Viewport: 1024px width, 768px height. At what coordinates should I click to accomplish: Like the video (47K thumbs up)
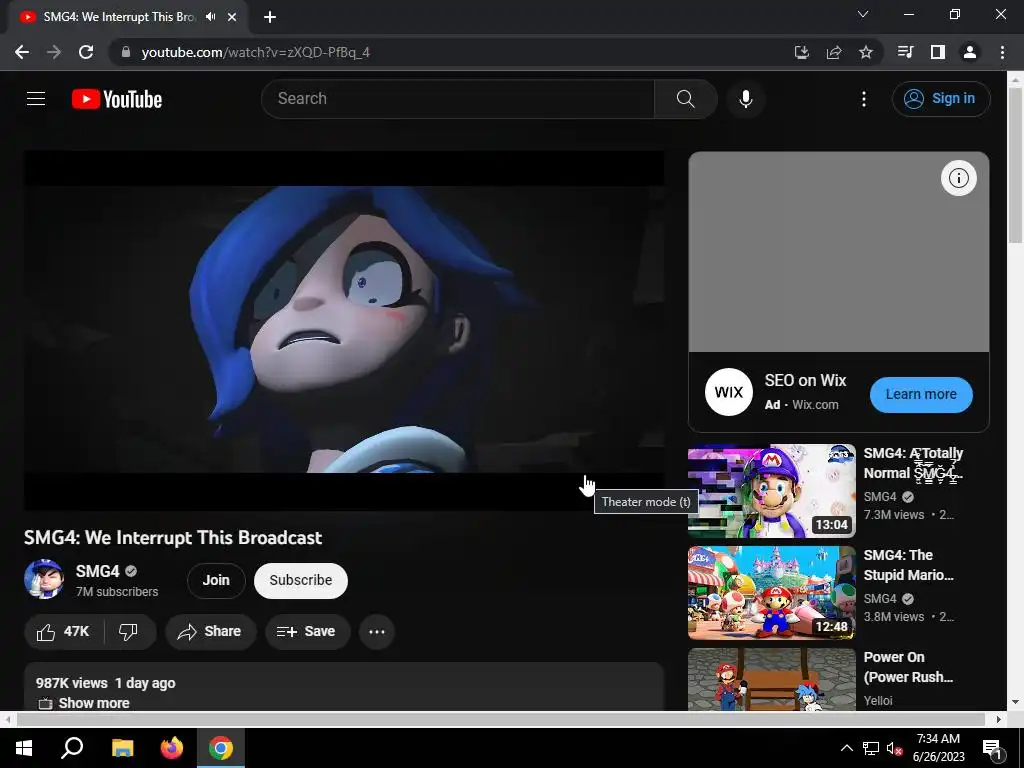click(x=63, y=632)
